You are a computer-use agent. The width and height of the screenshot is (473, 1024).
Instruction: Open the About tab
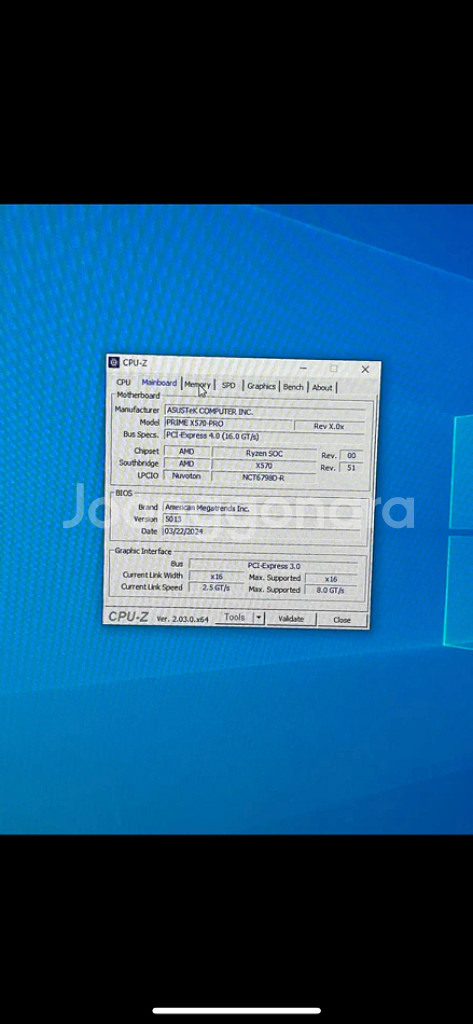(322, 387)
